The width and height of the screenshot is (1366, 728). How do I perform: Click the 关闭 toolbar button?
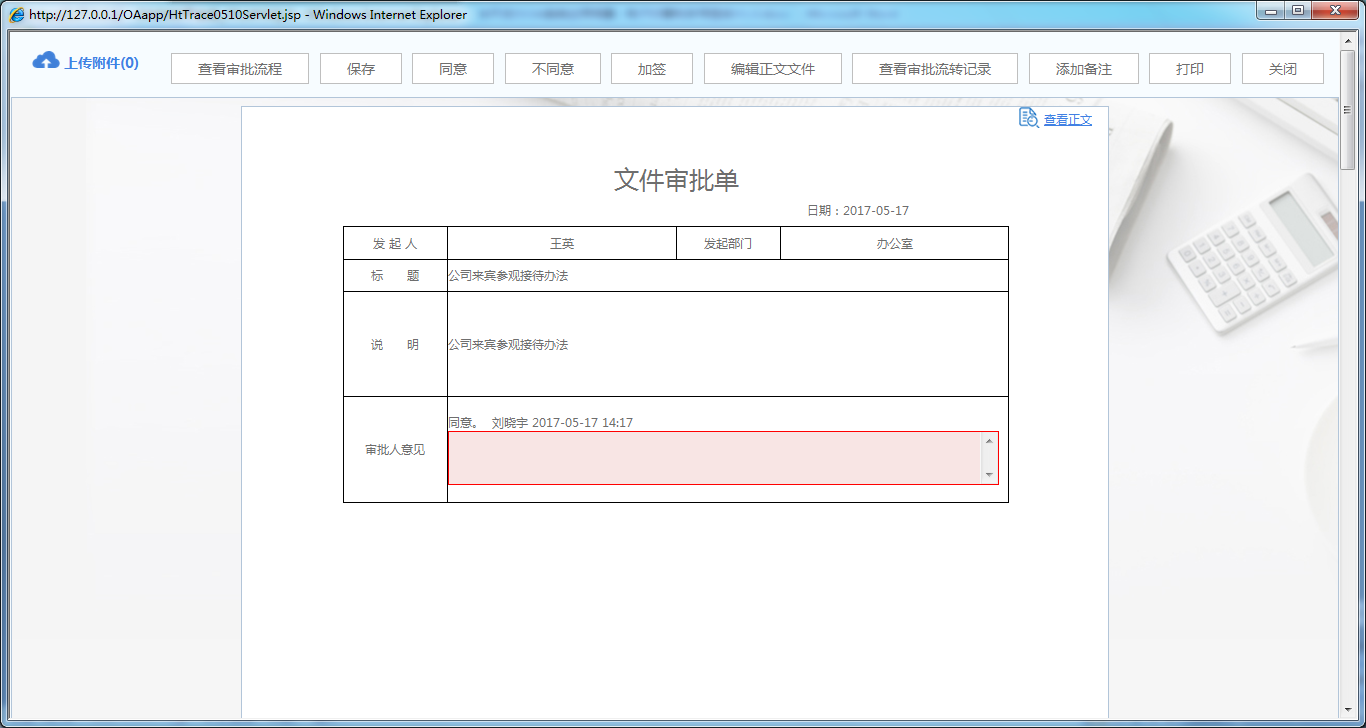[x=1283, y=69]
